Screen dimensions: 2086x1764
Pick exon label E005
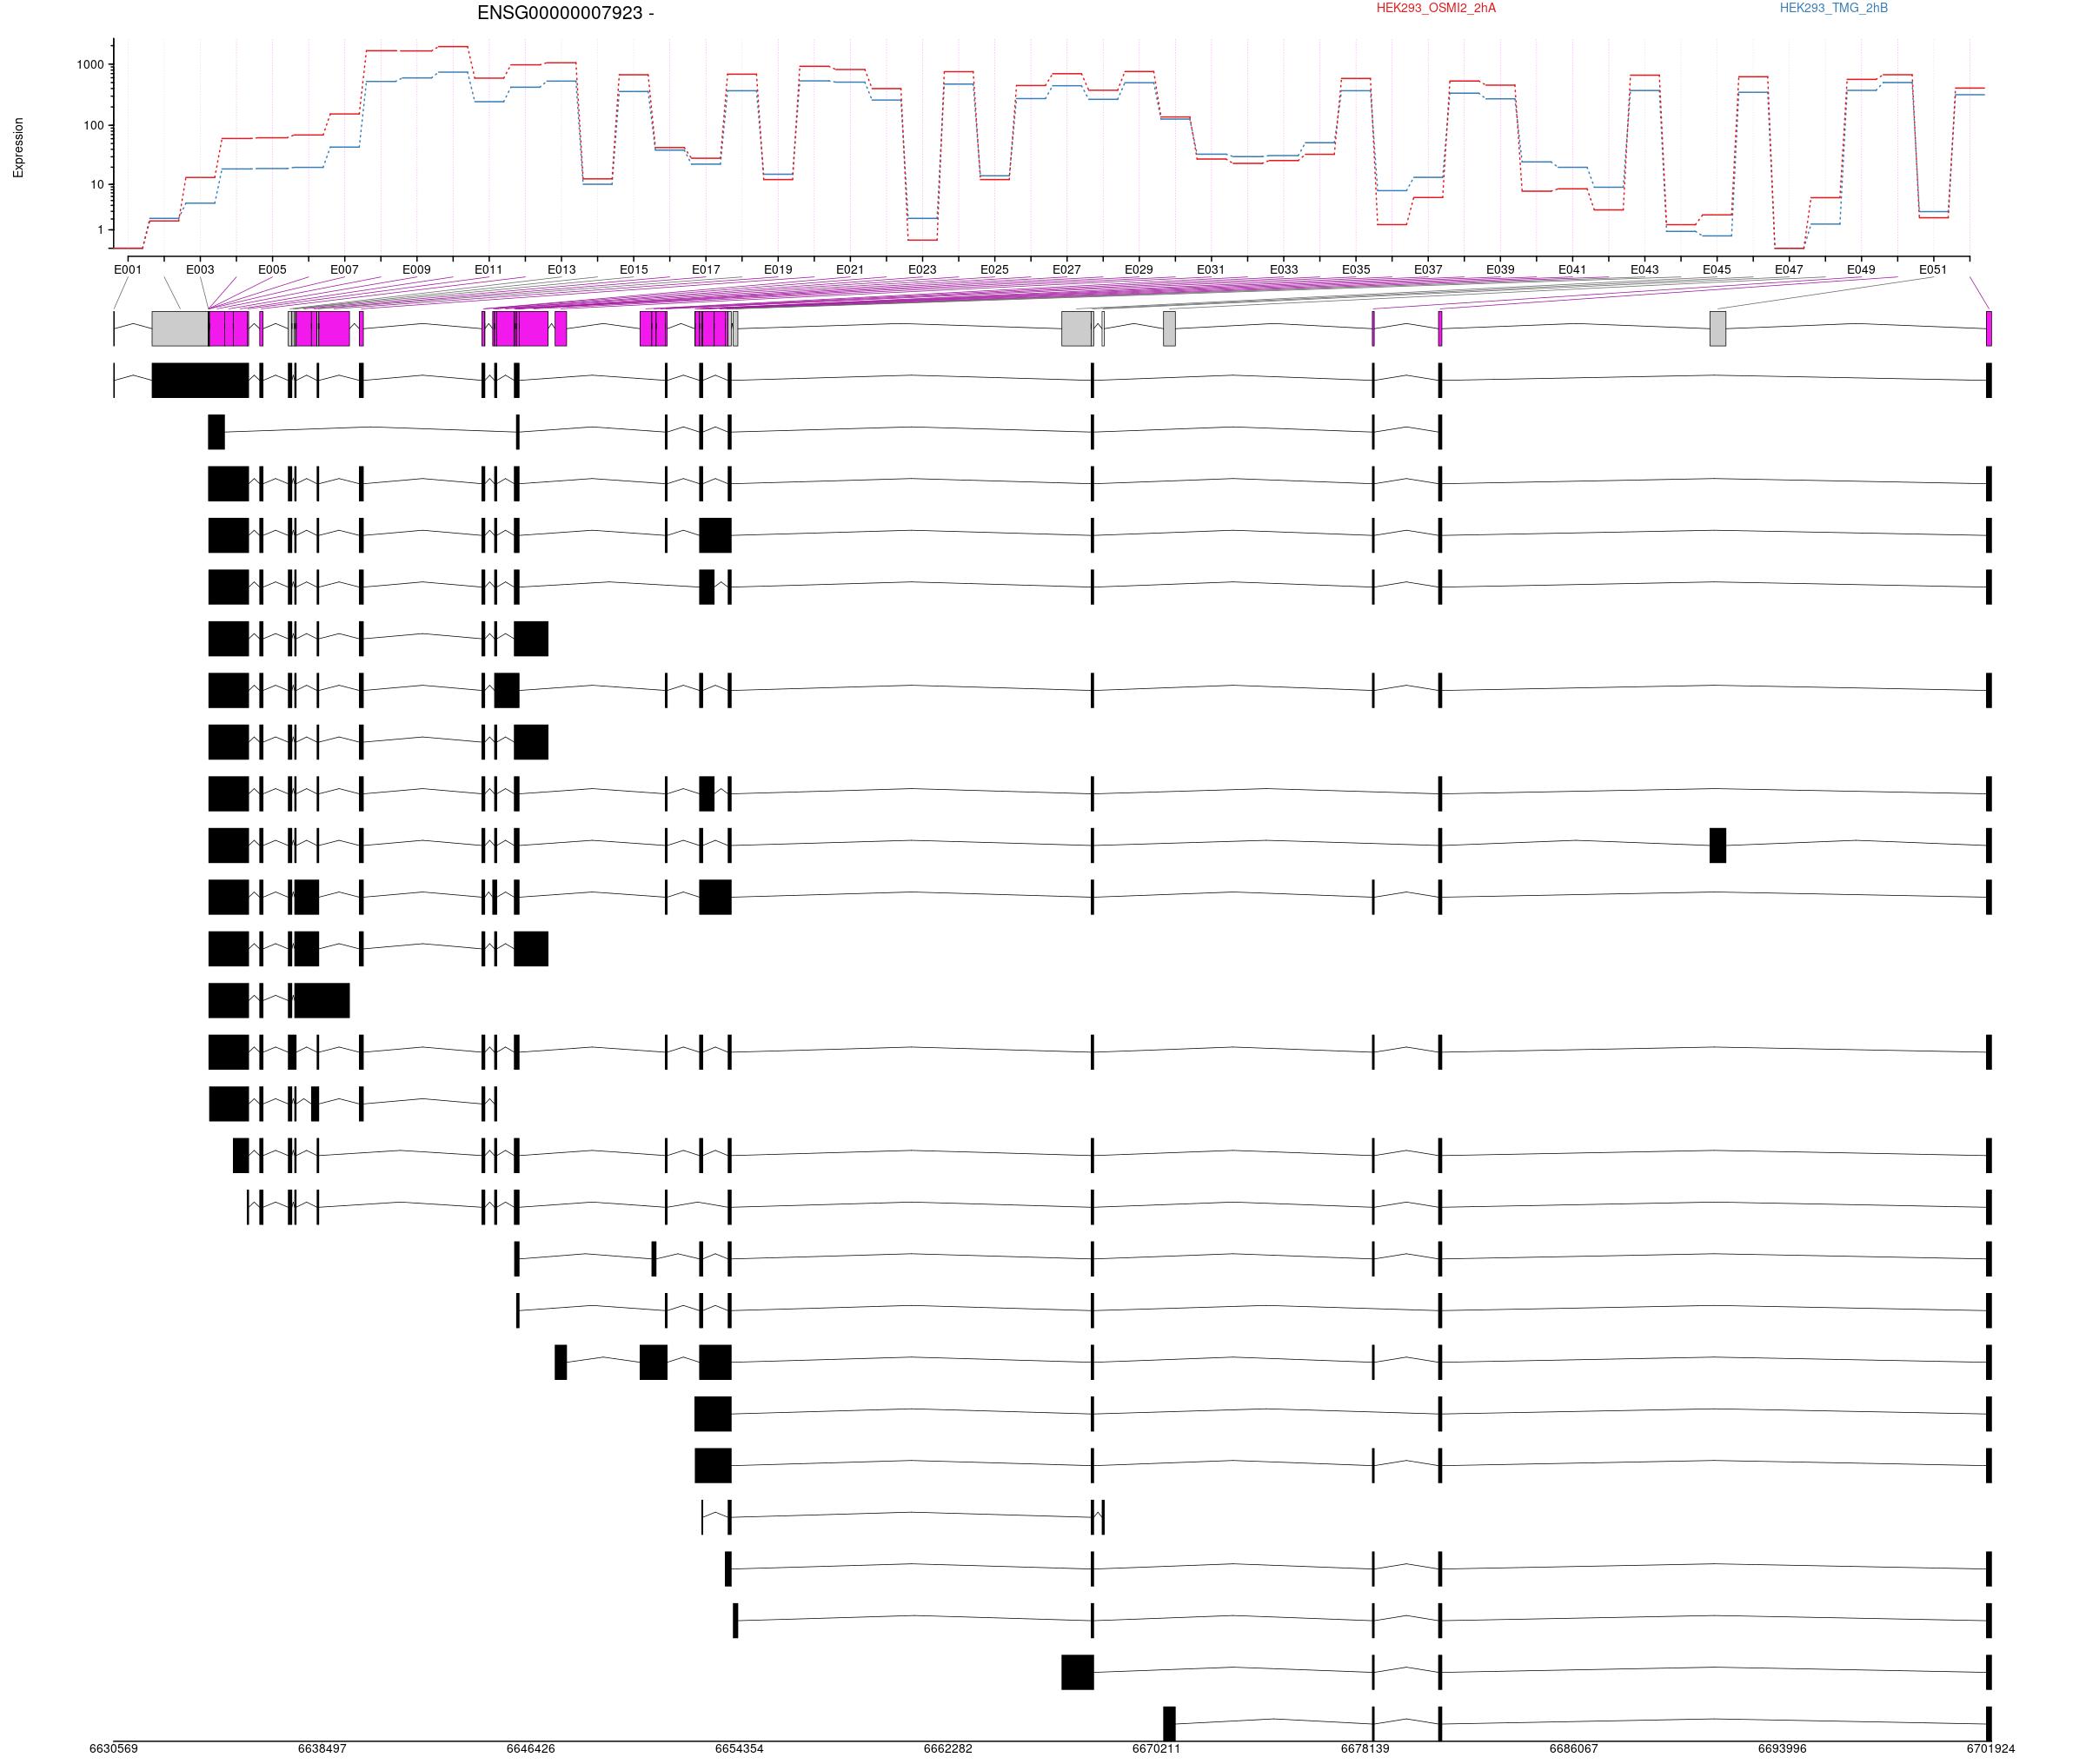point(272,270)
